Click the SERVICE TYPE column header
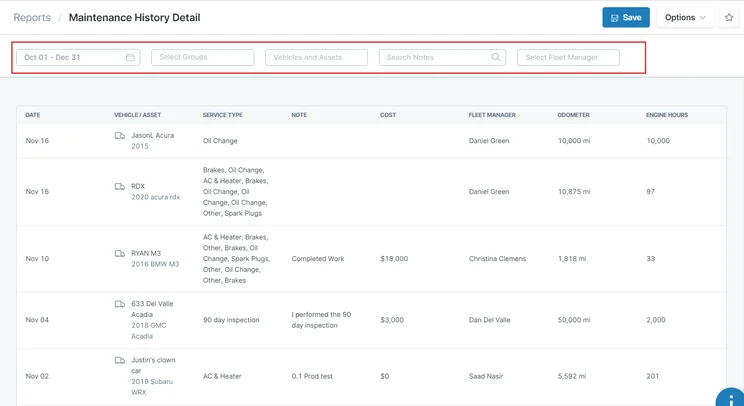This screenshot has height=406, width=744. coord(223,115)
